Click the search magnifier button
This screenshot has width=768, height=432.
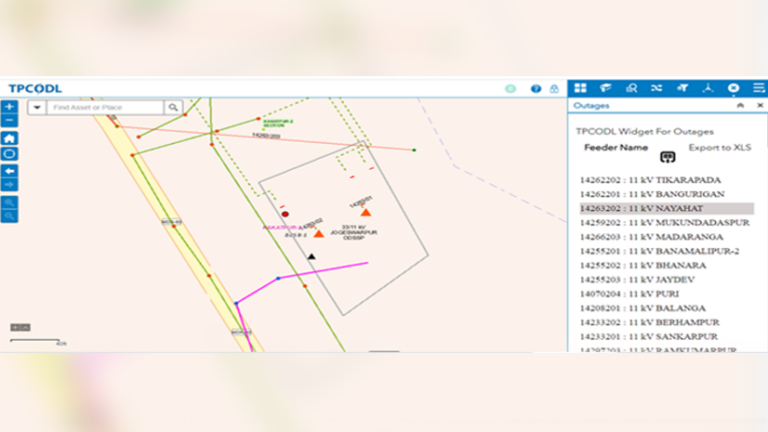[x=173, y=107]
